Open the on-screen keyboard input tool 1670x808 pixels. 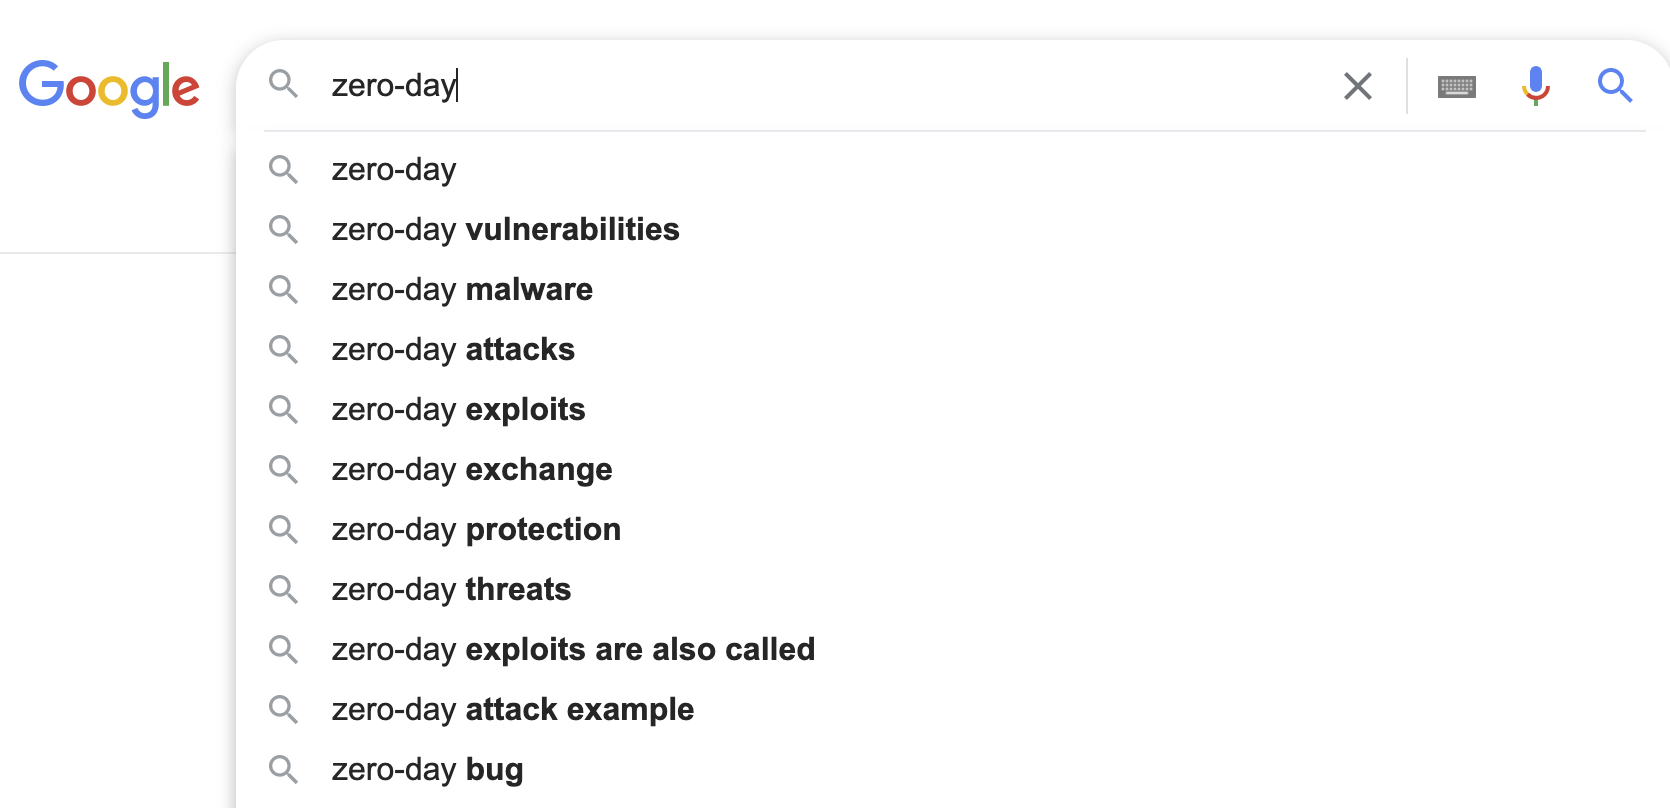coord(1456,87)
